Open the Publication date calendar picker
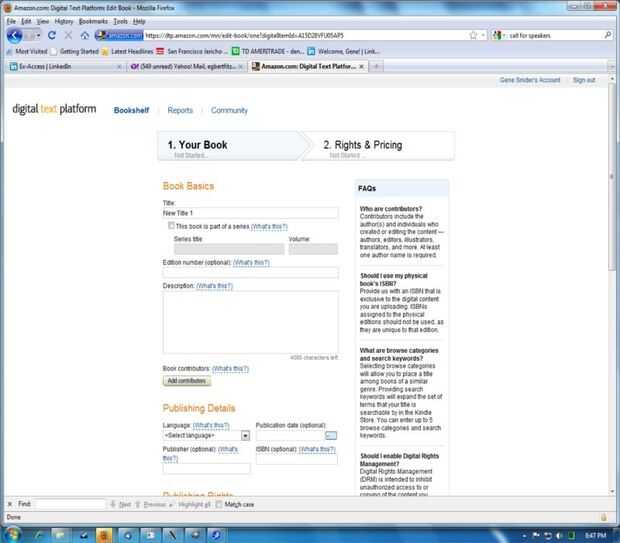Screen dimensions: 620x543 click(331, 435)
